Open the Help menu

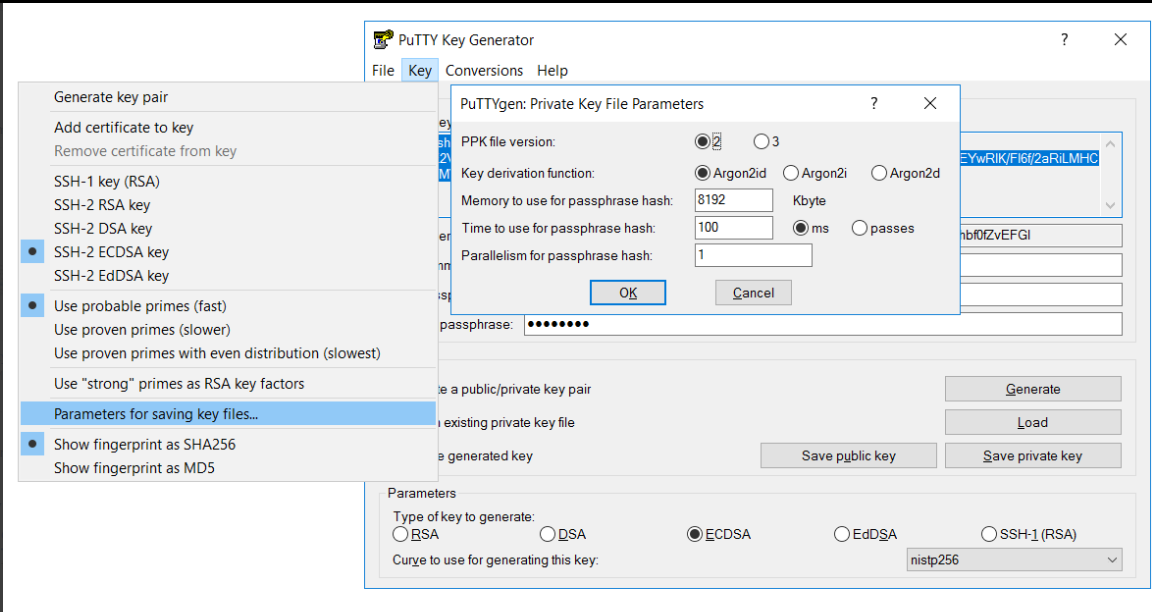[x=552, y=71]
